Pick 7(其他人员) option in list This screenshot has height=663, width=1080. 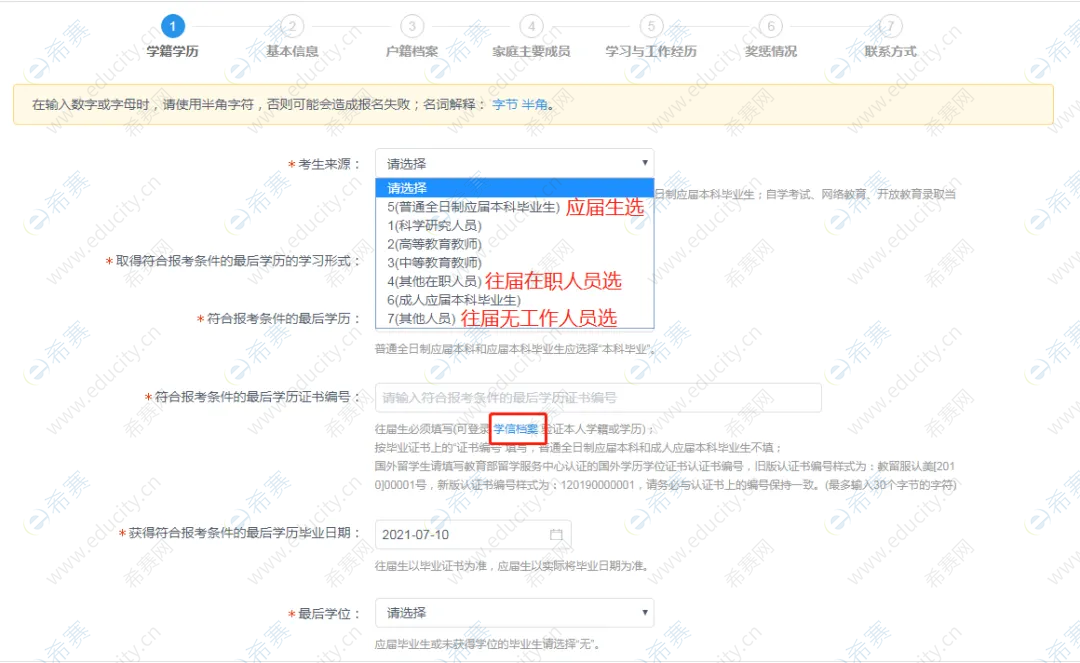coord(421,318)
